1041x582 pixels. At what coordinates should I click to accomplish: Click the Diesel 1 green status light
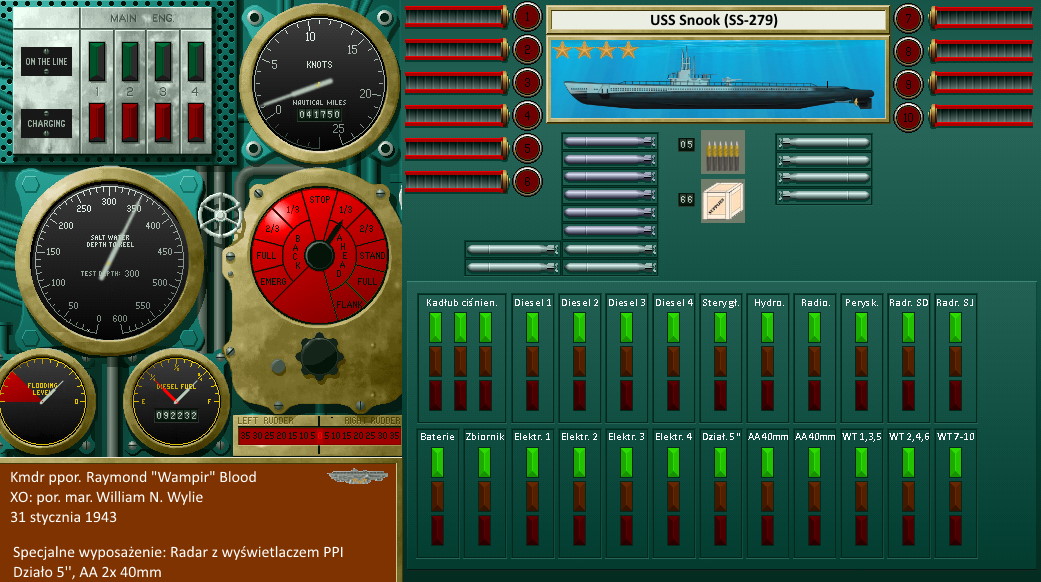[532, 328]
